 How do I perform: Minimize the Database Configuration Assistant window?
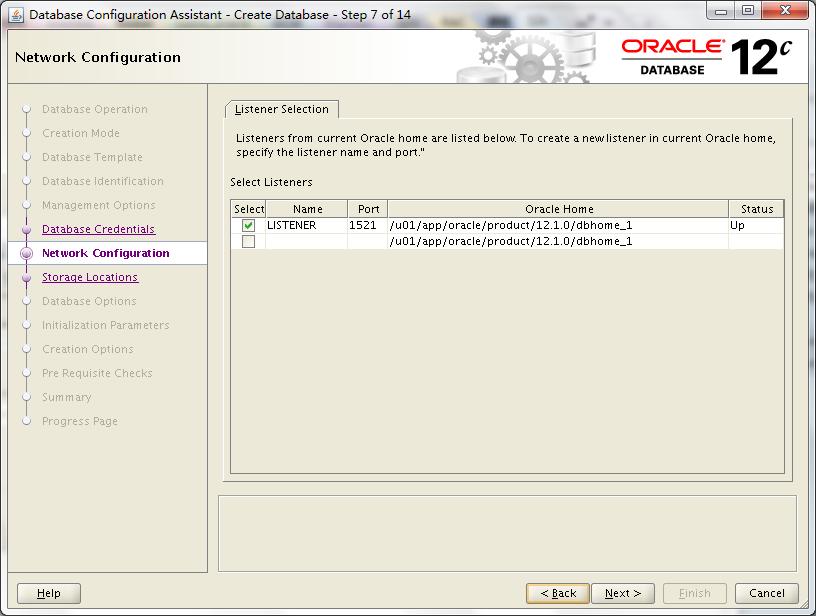pyautogui.click(x=721, y=11)
